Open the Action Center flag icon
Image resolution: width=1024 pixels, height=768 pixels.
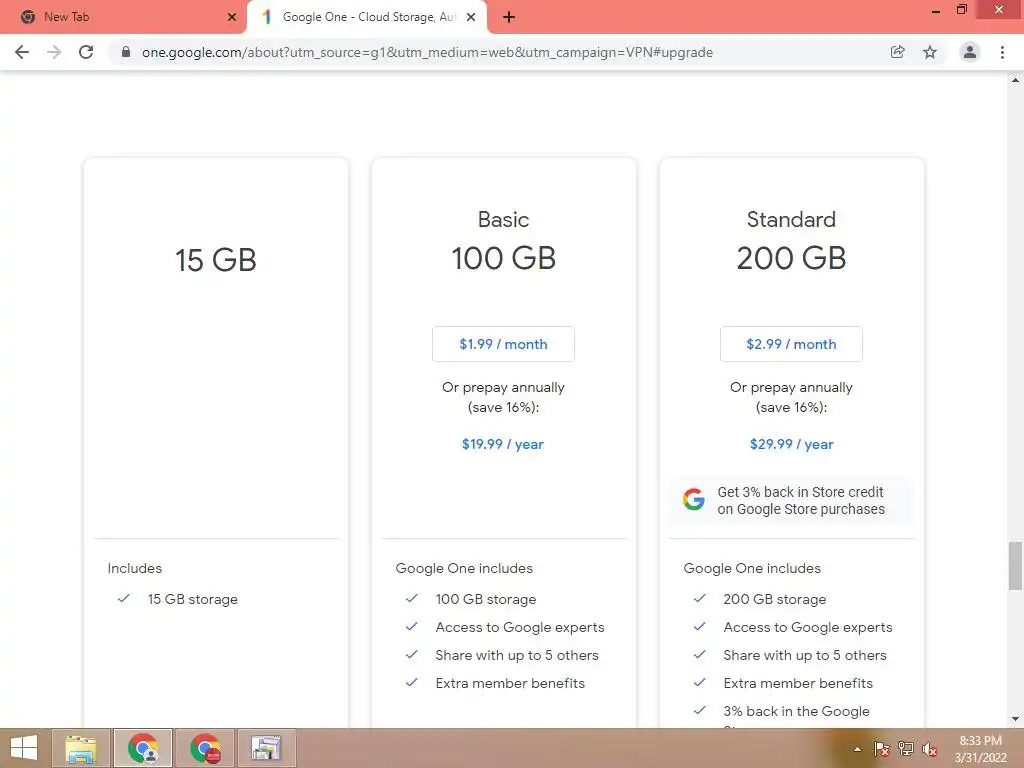pyautogui.click(x=882, y=749)
